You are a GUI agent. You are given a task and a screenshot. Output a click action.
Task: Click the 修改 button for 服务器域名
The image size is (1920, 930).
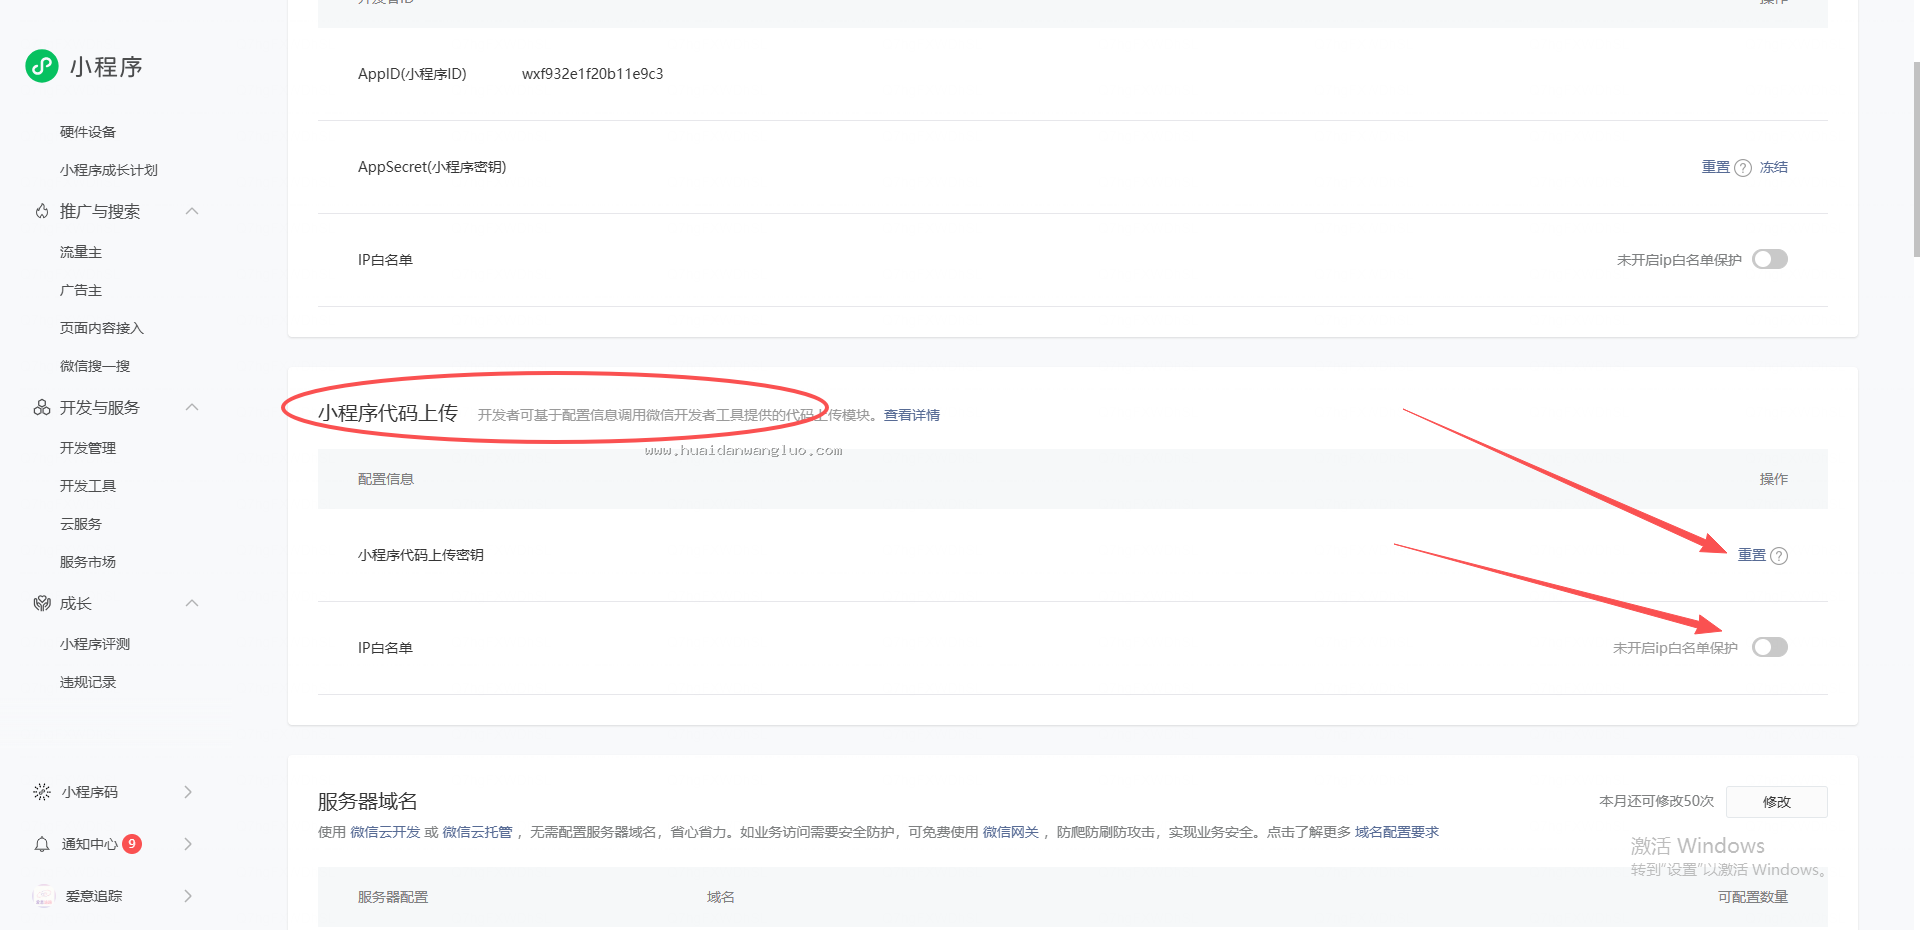[1777, 802]
